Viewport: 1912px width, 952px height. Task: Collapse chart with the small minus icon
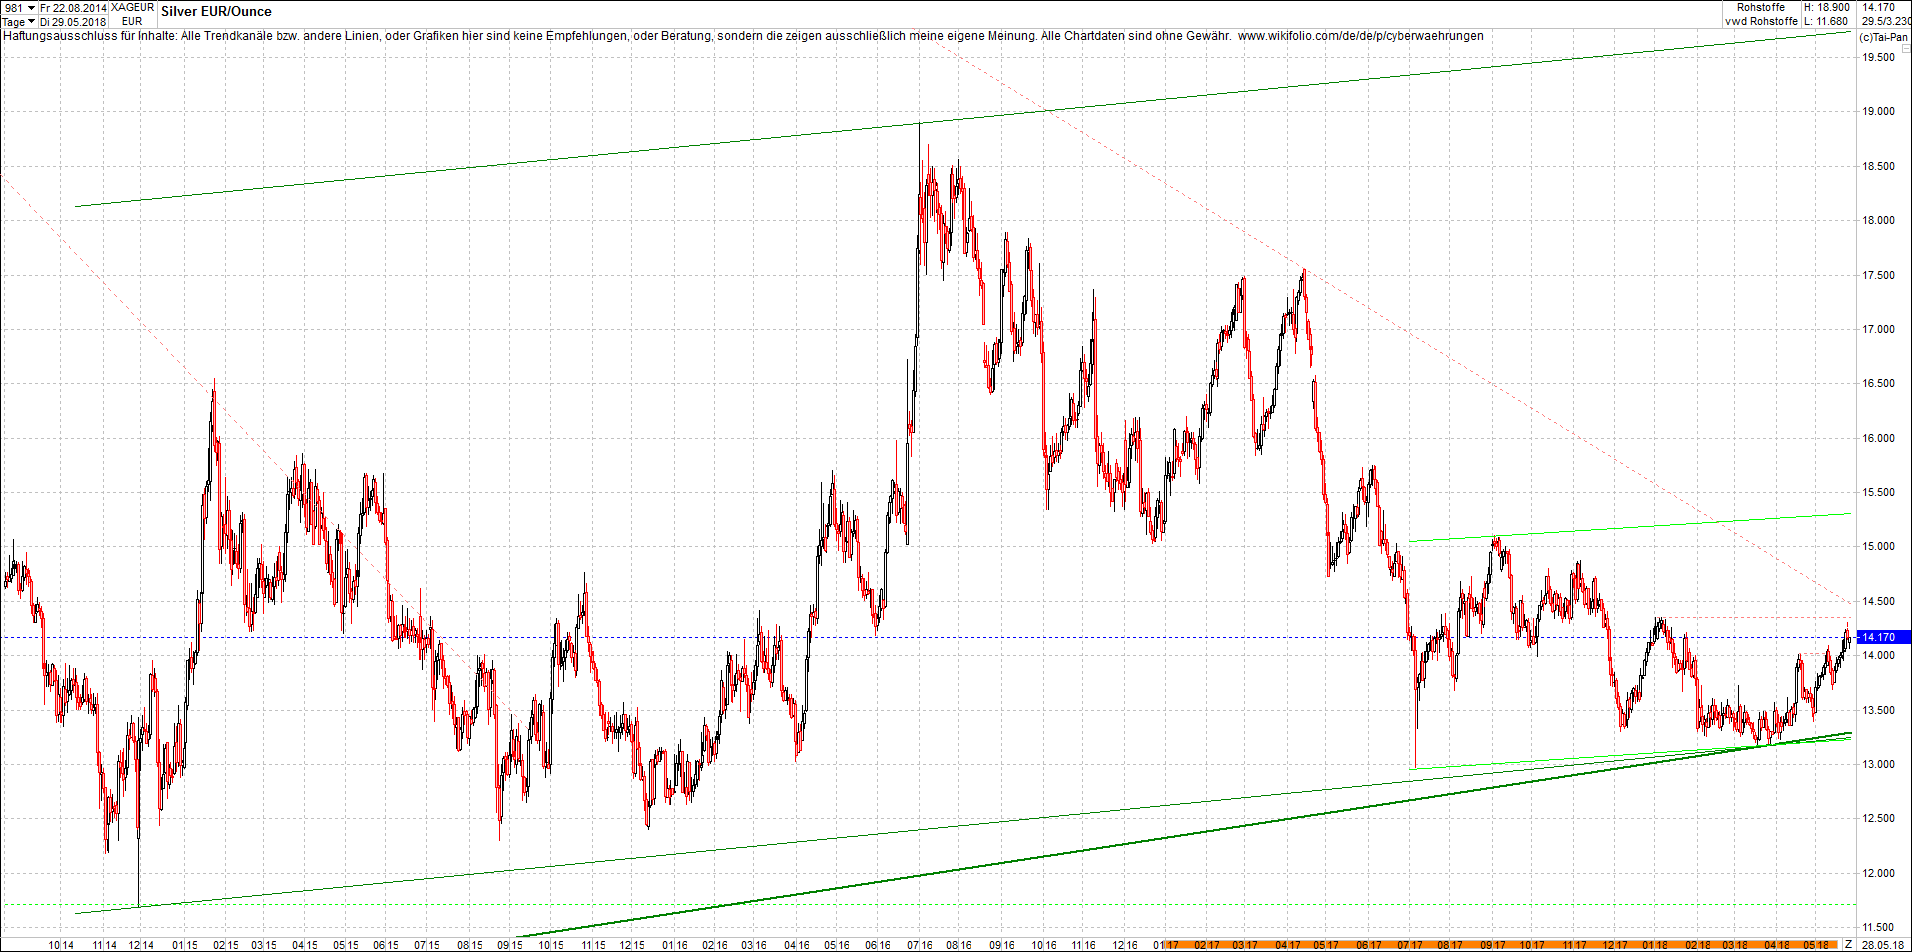[x=1905, y=49]
